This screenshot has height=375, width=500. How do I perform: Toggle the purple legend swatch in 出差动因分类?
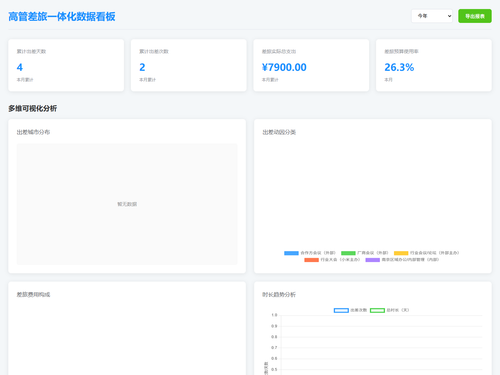click(x=373, y=260)
